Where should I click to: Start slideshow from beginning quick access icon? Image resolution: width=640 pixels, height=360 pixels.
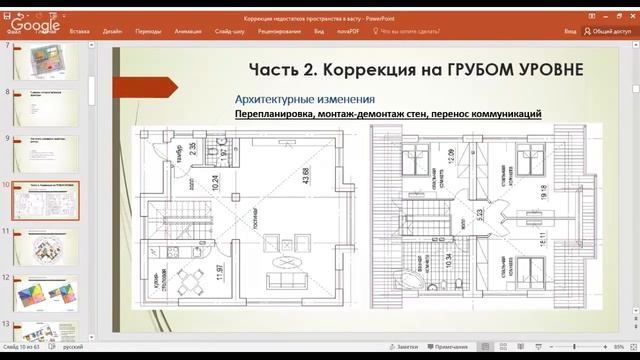(53, 16)
